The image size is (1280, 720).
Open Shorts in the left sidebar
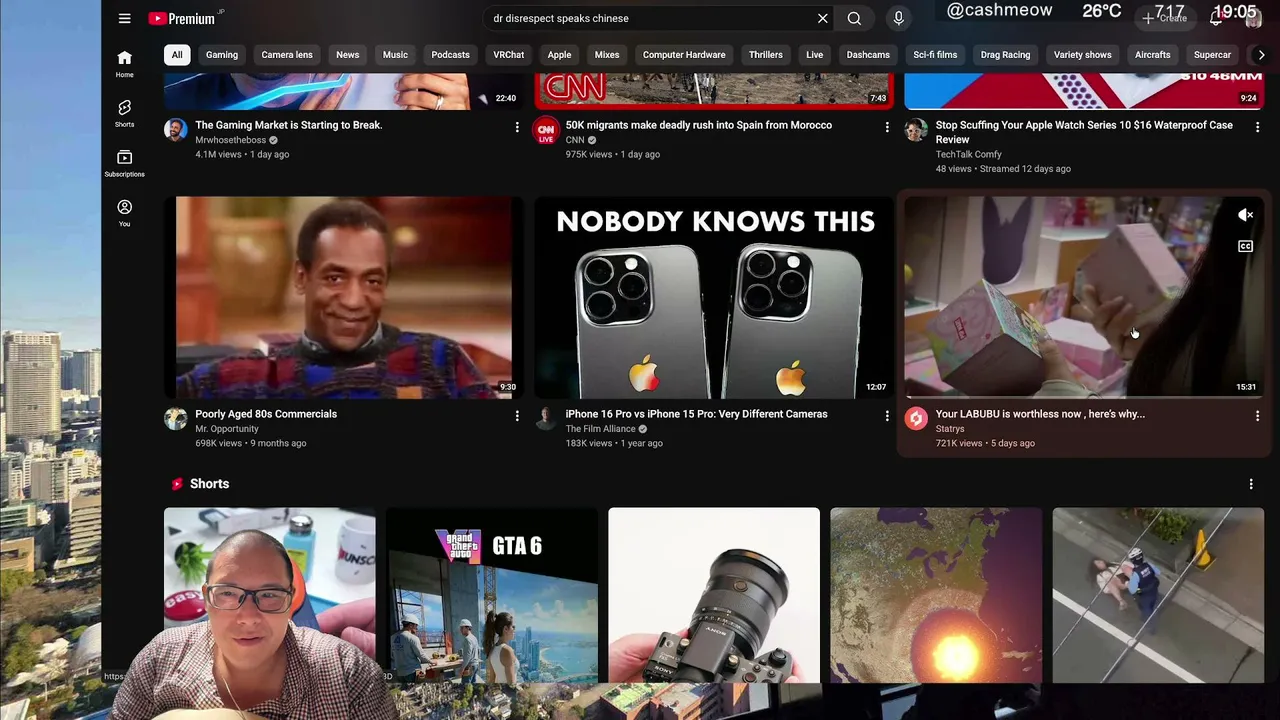point(124,113)
